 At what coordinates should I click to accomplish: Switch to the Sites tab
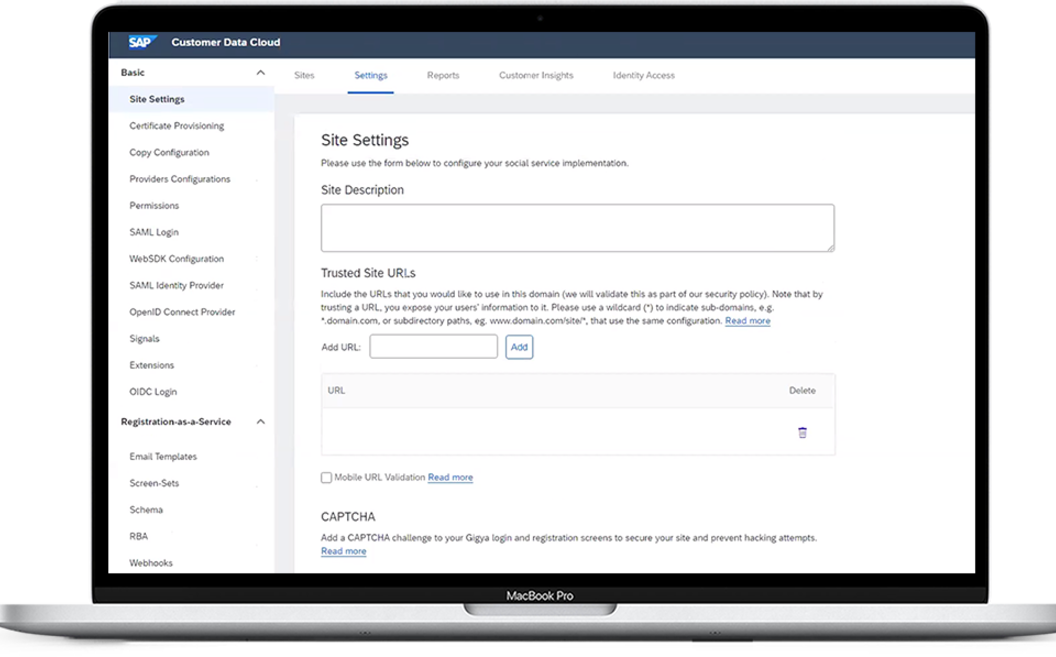304,76
